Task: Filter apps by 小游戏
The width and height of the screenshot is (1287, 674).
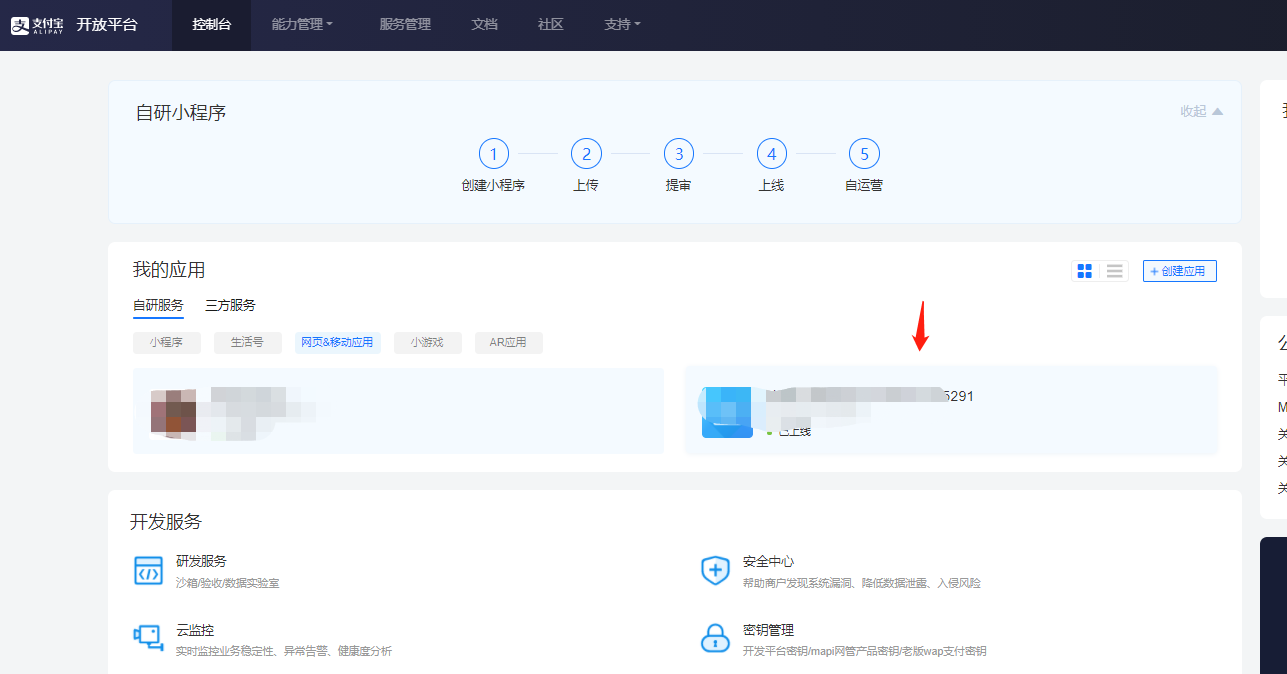Action: [428, 343]
